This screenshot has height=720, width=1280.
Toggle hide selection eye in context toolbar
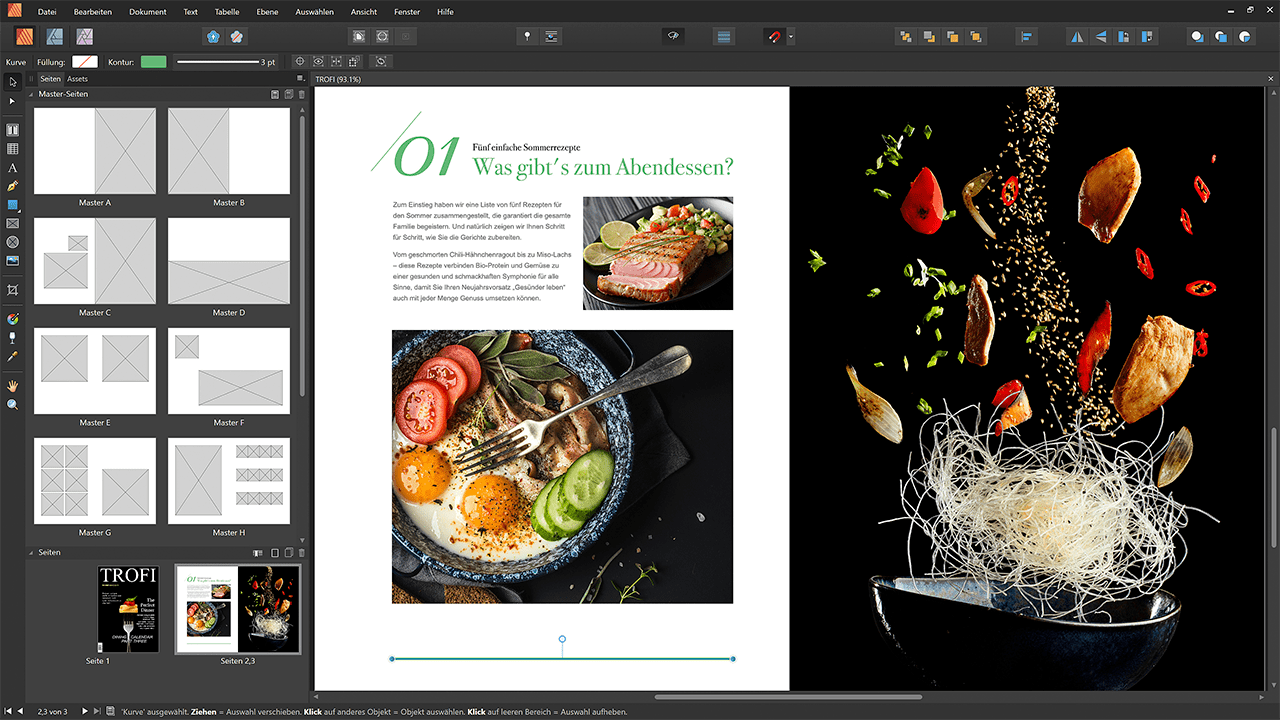point(318,61)
